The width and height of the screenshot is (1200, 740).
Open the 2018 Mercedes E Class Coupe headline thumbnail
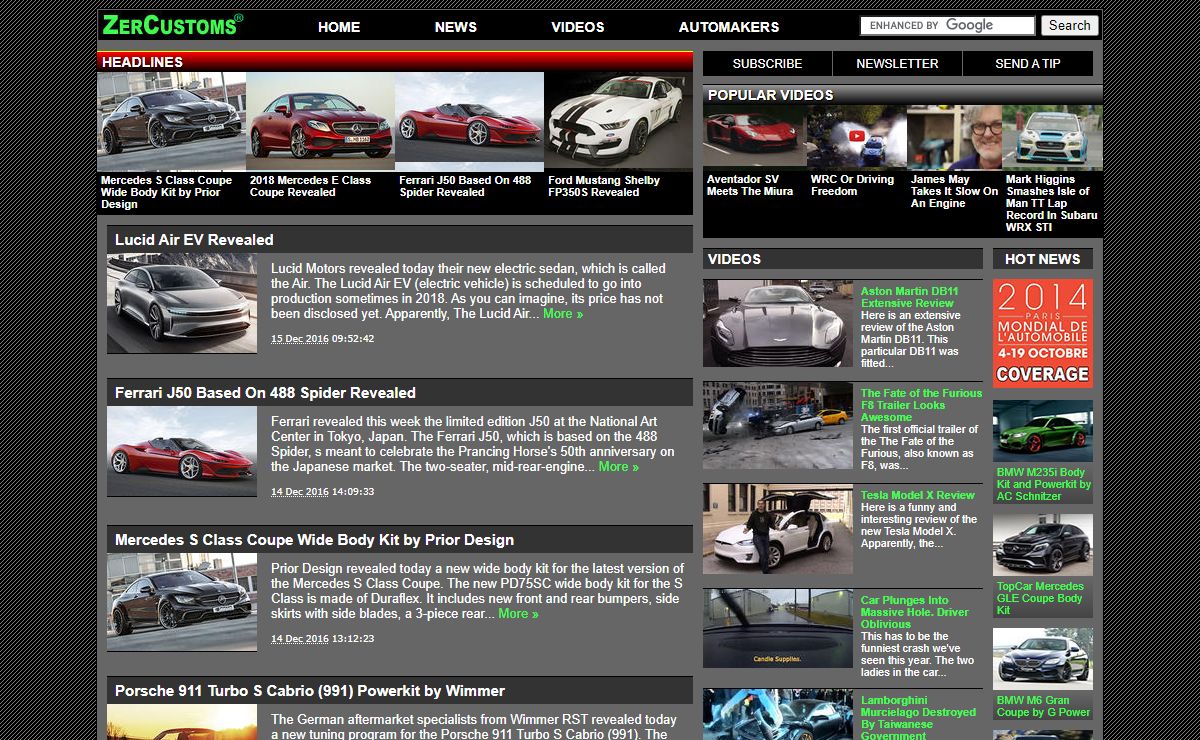(320, 122)
